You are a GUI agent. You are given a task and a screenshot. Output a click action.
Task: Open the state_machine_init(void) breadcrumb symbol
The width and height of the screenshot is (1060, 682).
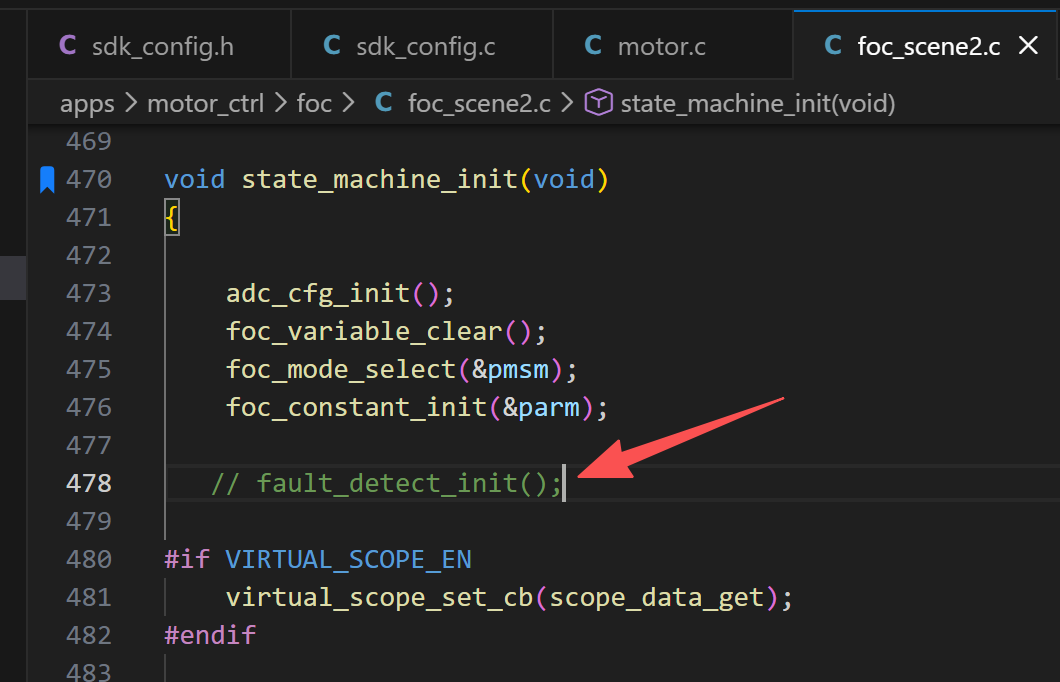(x=758, y=103)
